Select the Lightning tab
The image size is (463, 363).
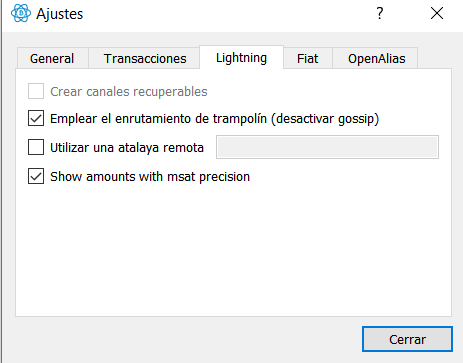pos(241,58)
